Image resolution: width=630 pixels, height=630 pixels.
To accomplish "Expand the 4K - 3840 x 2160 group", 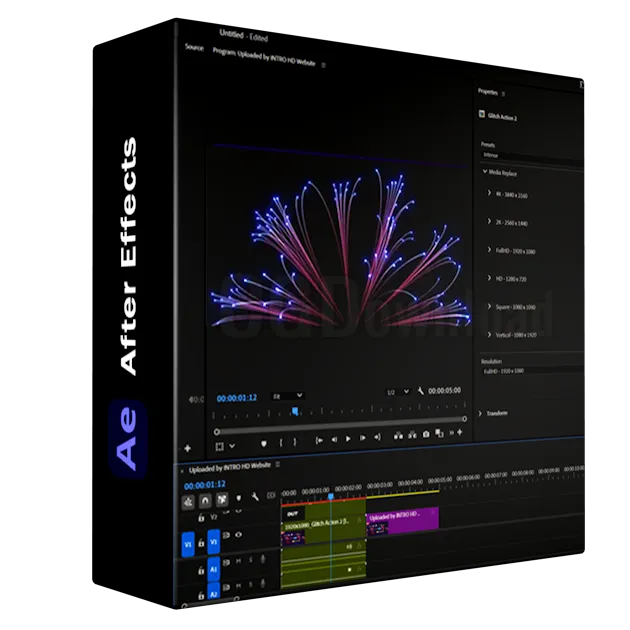I will click(489, 193).
